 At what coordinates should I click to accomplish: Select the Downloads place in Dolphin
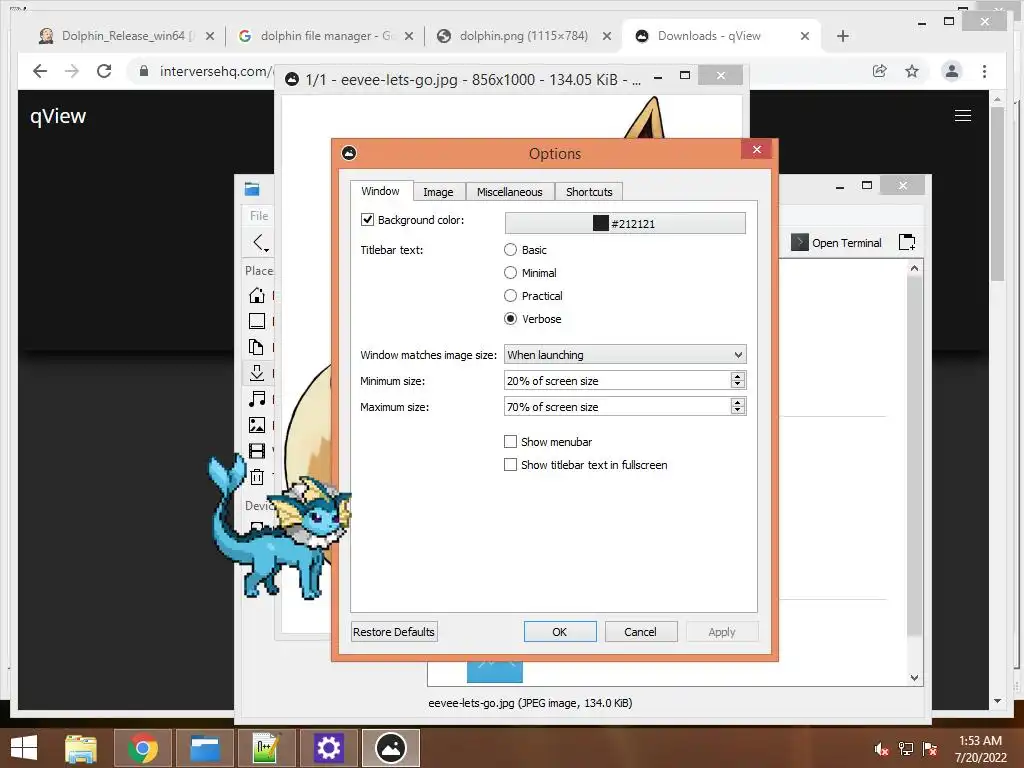point(257,373)
